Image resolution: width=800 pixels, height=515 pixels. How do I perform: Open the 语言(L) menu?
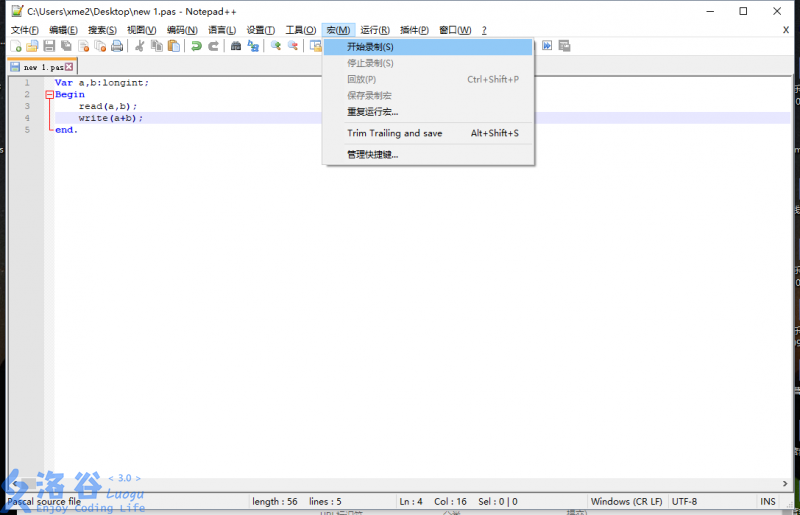point(222,30)
